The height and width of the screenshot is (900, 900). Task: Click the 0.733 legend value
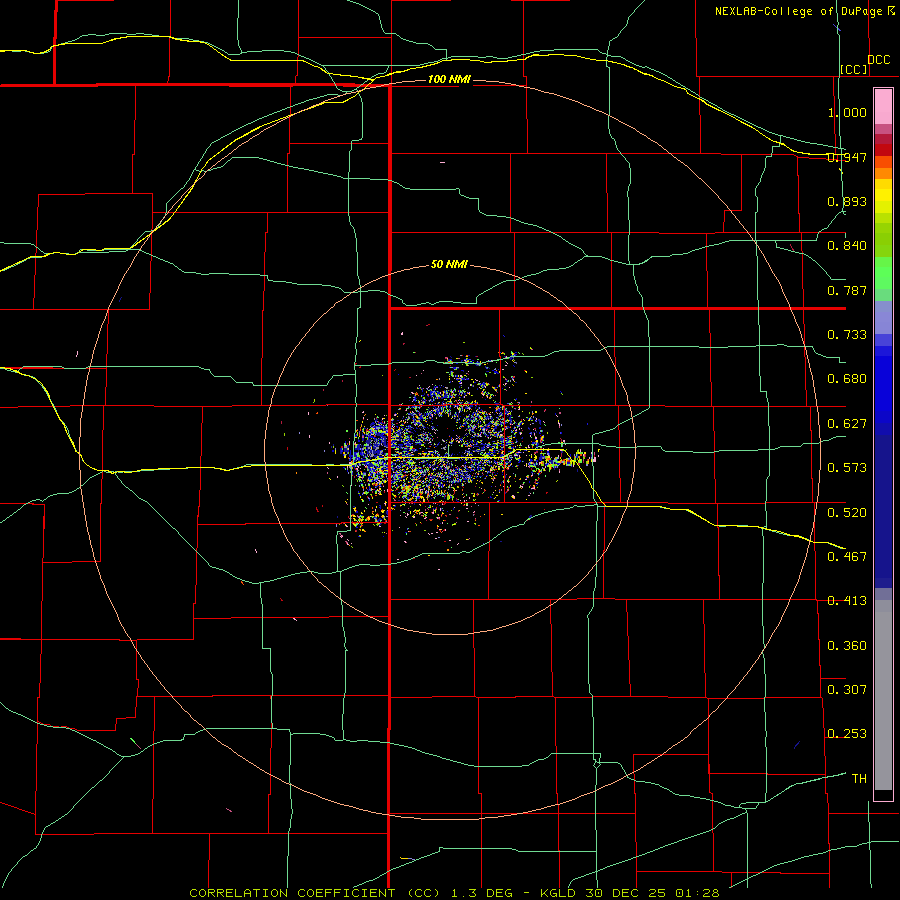pyautogui.click(x=847, y=335)
